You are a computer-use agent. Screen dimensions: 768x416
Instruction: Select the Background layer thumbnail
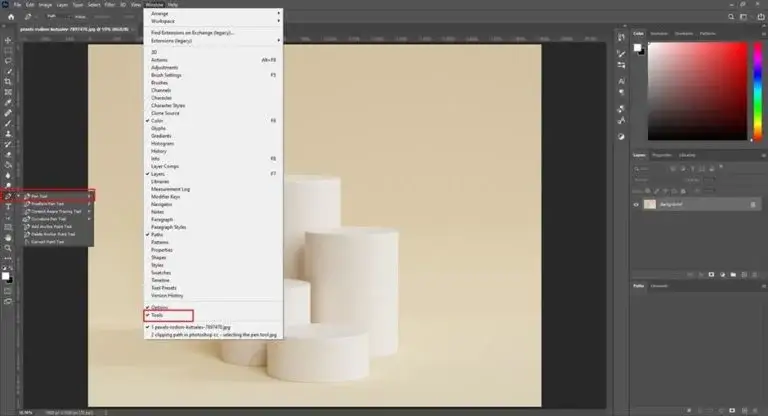649,204
